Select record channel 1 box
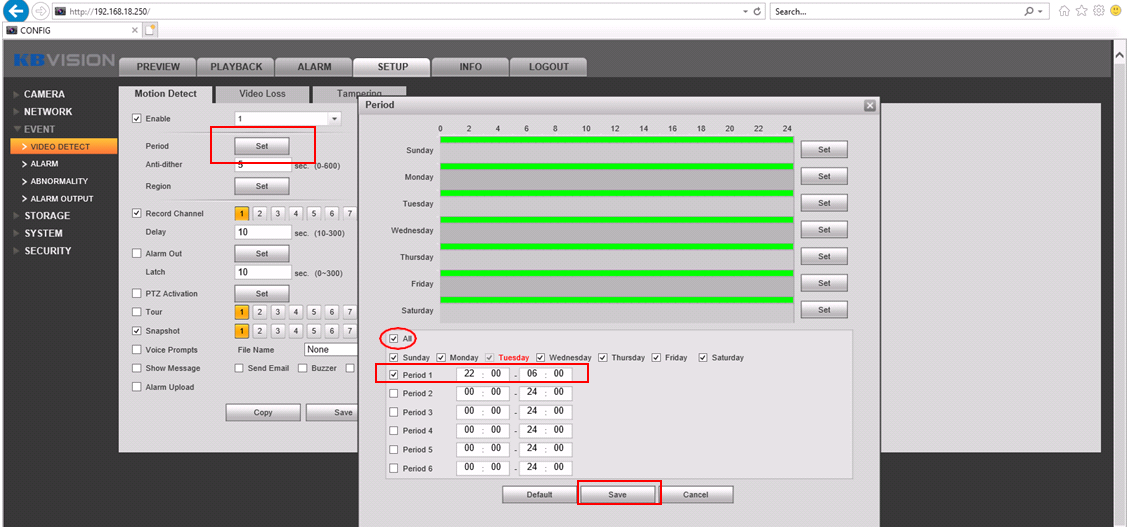This screenshot has width=1127, height=527. [x=241, y=213]
